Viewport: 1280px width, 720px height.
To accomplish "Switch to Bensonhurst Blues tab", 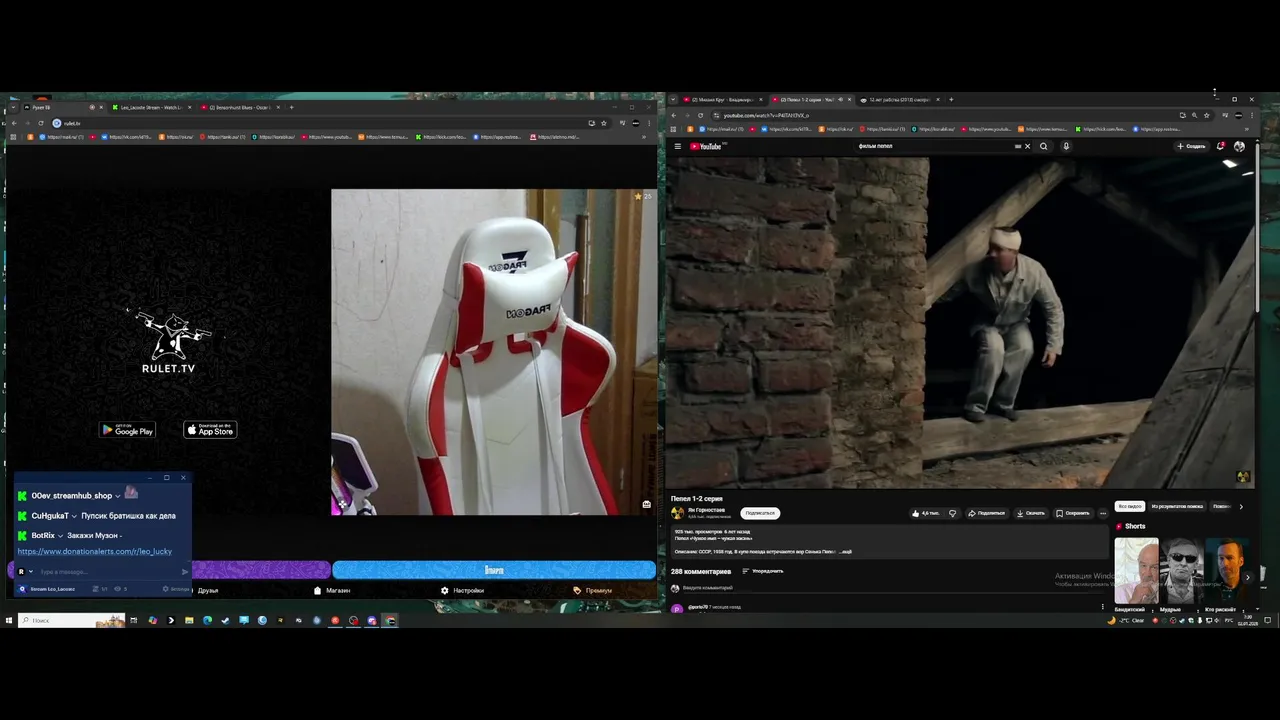I will 240,107.
